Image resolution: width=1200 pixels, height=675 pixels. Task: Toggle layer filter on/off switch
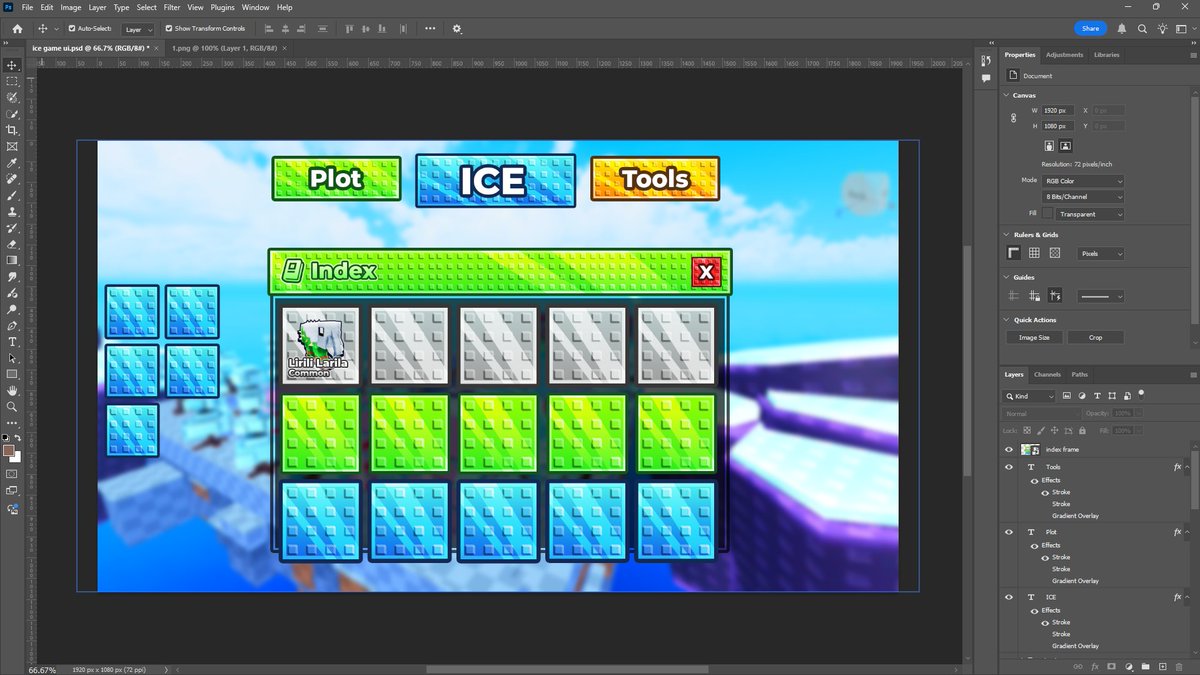(1141, 394)
